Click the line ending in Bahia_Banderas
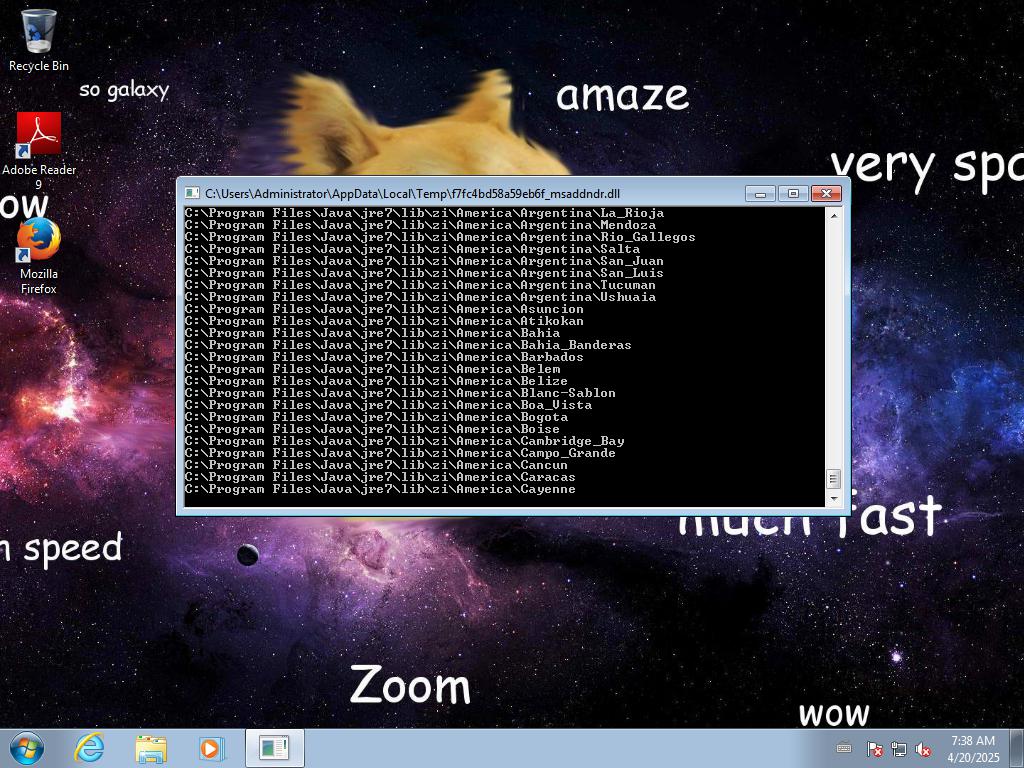 click(408, 345)
